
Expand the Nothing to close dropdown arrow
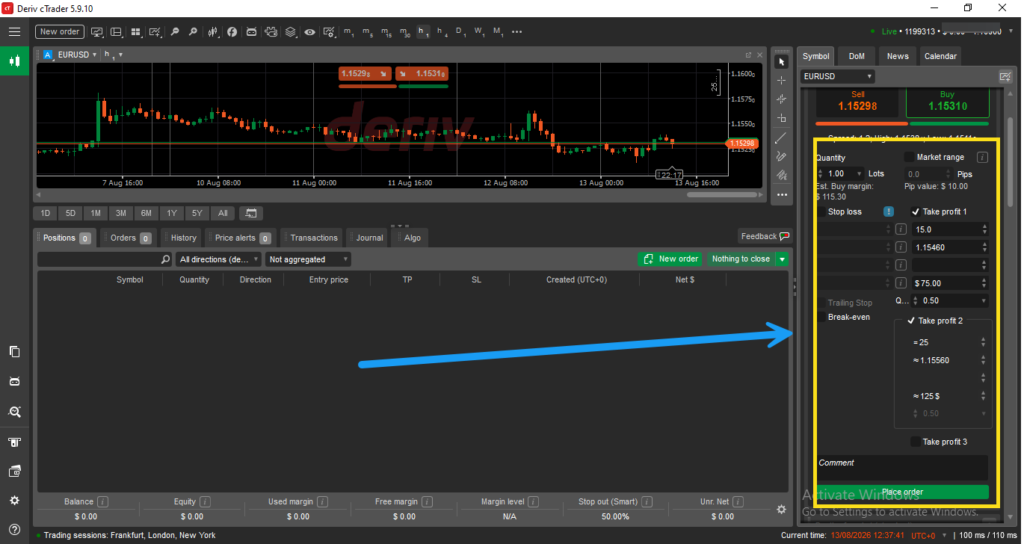pyautogui.click(x=782, y=259)
